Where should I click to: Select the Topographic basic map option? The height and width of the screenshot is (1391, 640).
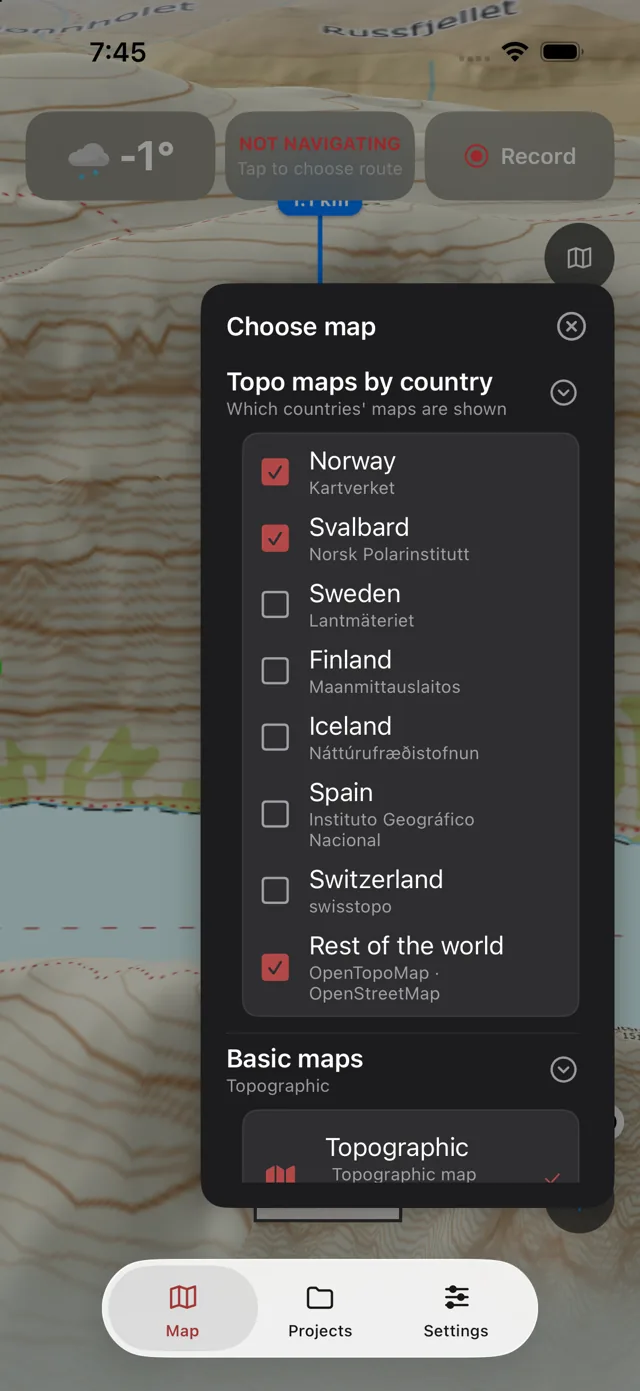click(411, 1147)
